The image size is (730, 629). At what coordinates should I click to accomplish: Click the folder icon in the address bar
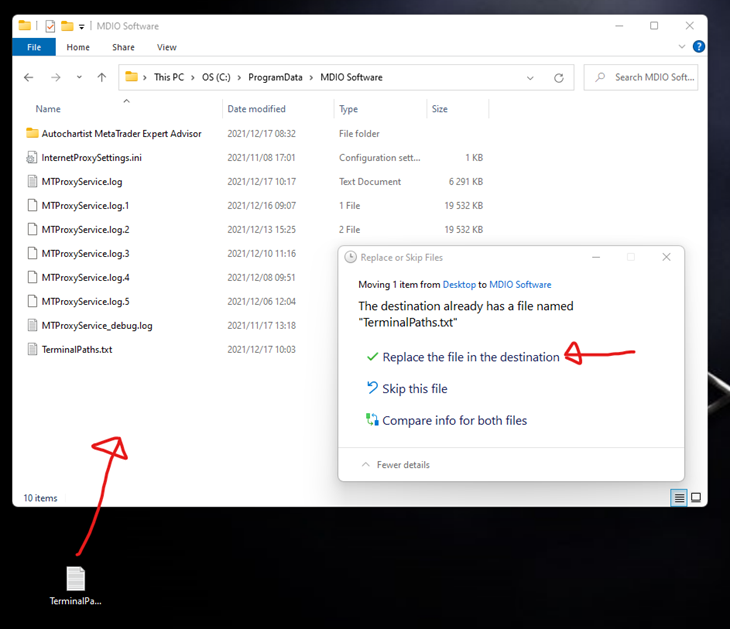coord(132,77)
